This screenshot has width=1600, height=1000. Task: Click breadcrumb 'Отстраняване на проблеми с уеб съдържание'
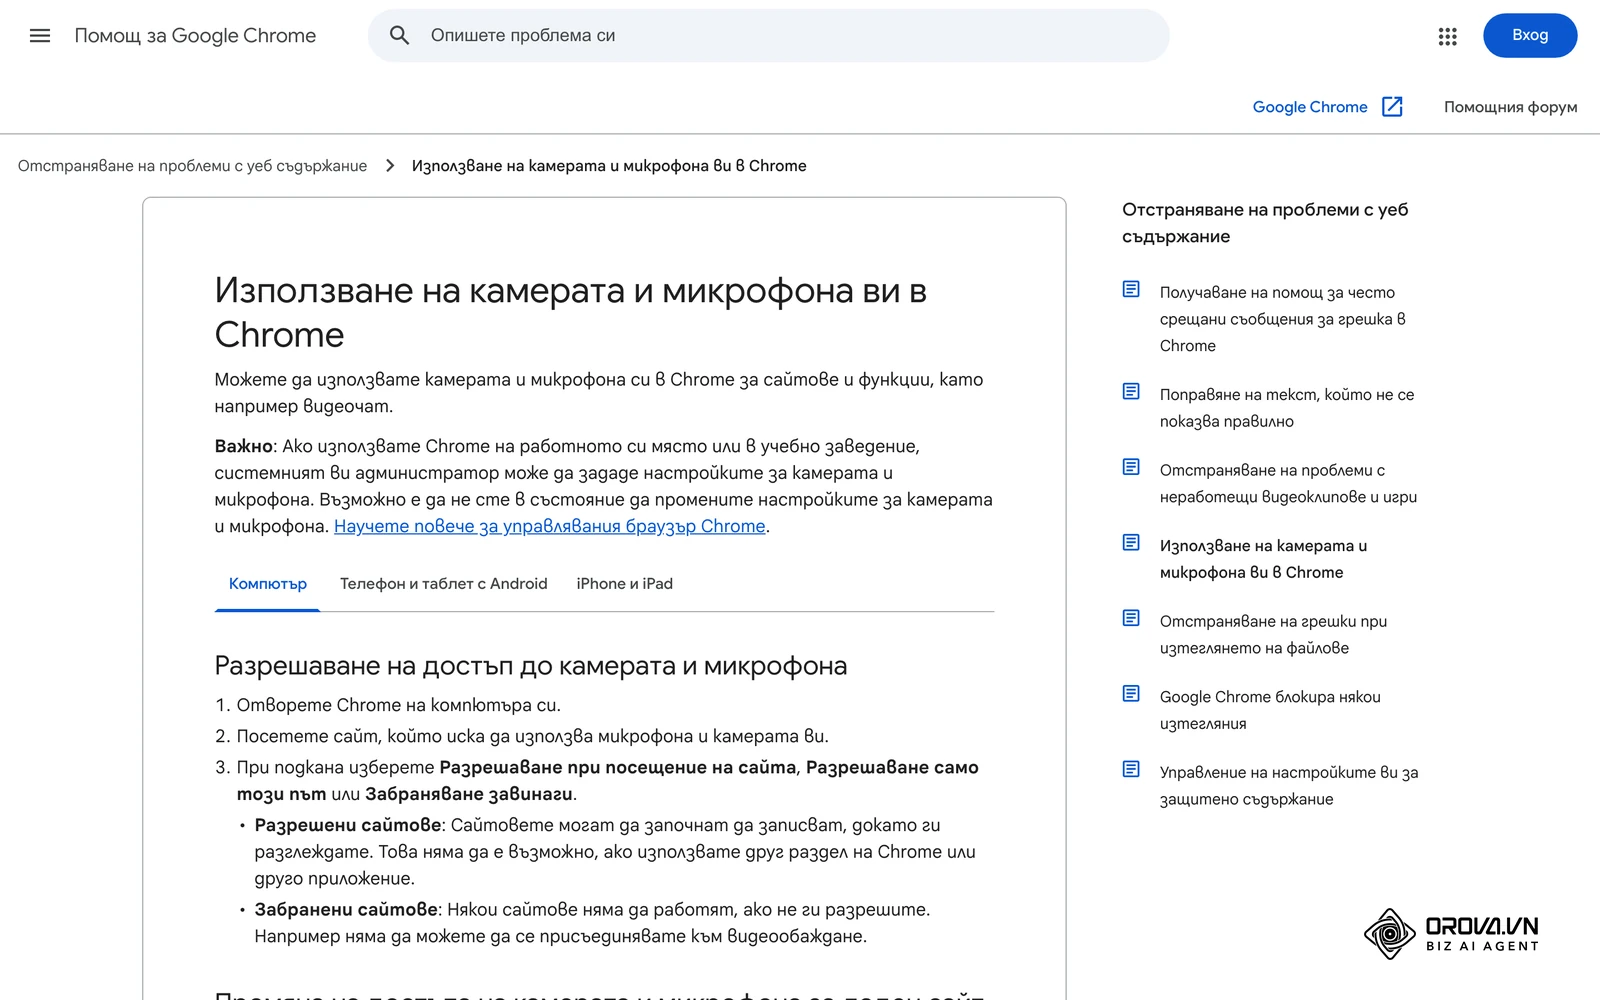click(192, 166)
